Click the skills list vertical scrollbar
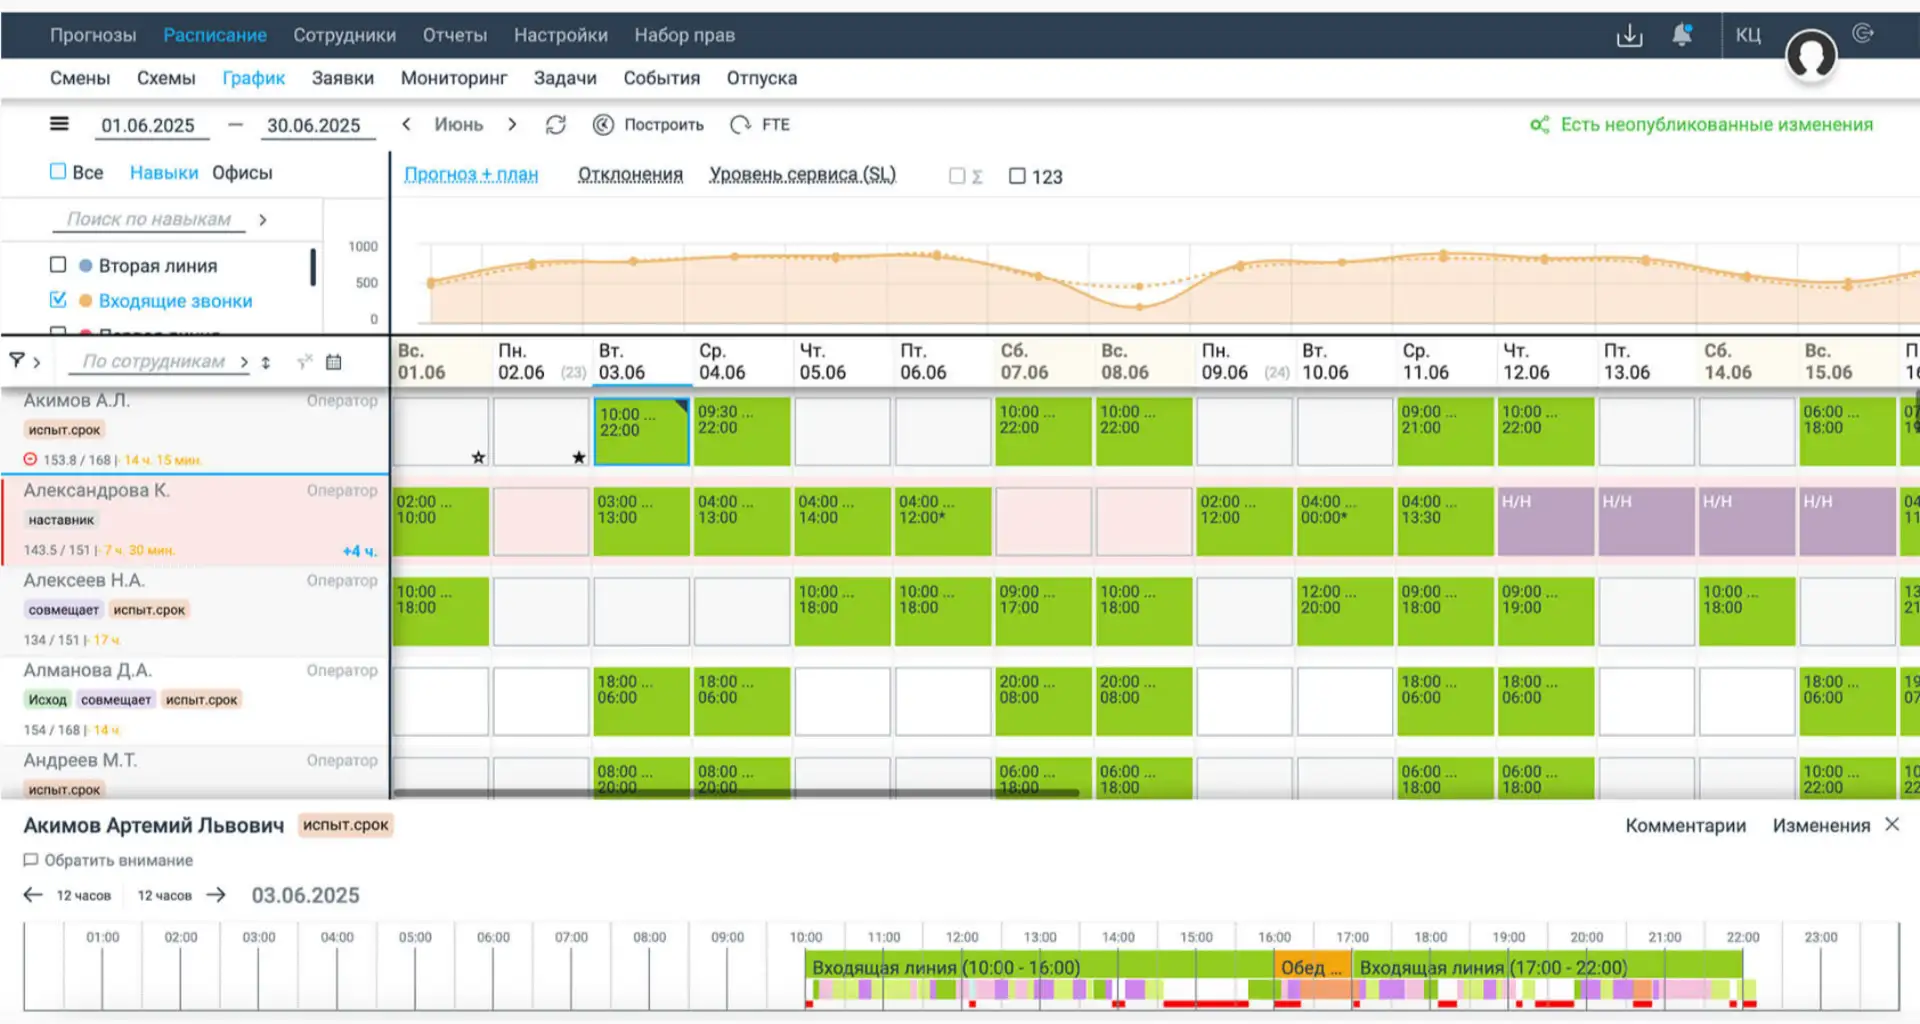 click(313, 267)
